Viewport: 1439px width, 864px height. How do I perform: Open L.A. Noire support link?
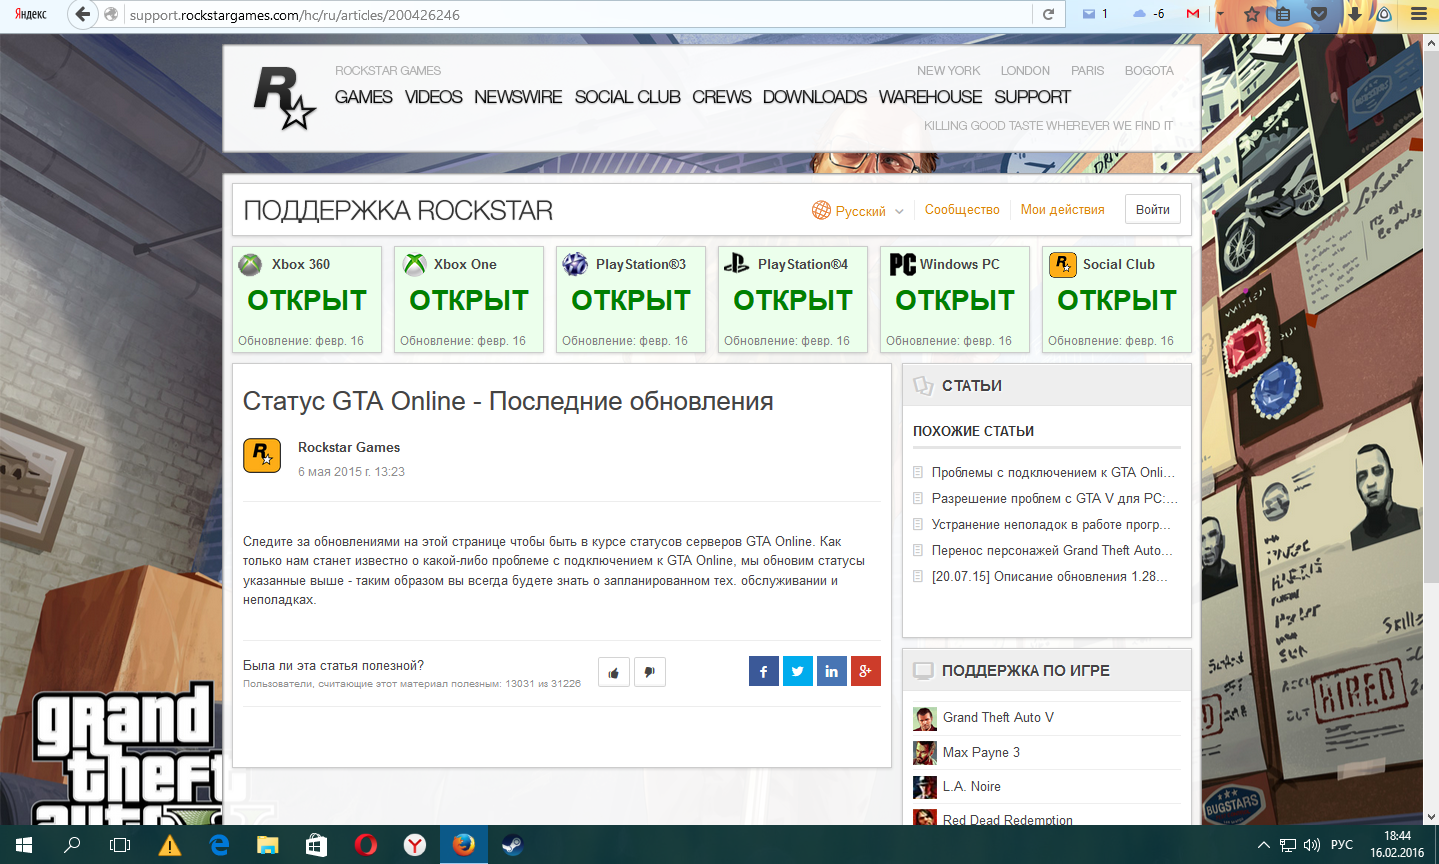[971, 787]
